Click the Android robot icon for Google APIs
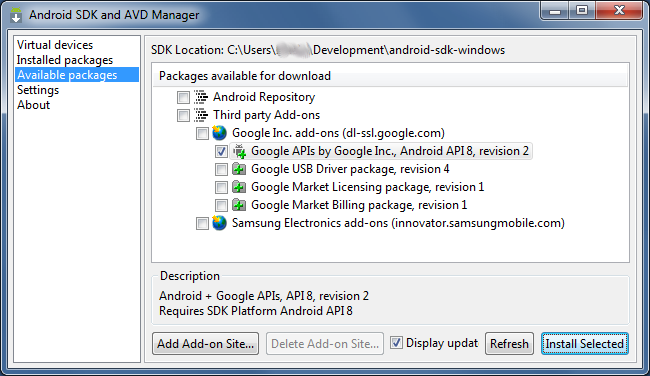 [239, 151]
